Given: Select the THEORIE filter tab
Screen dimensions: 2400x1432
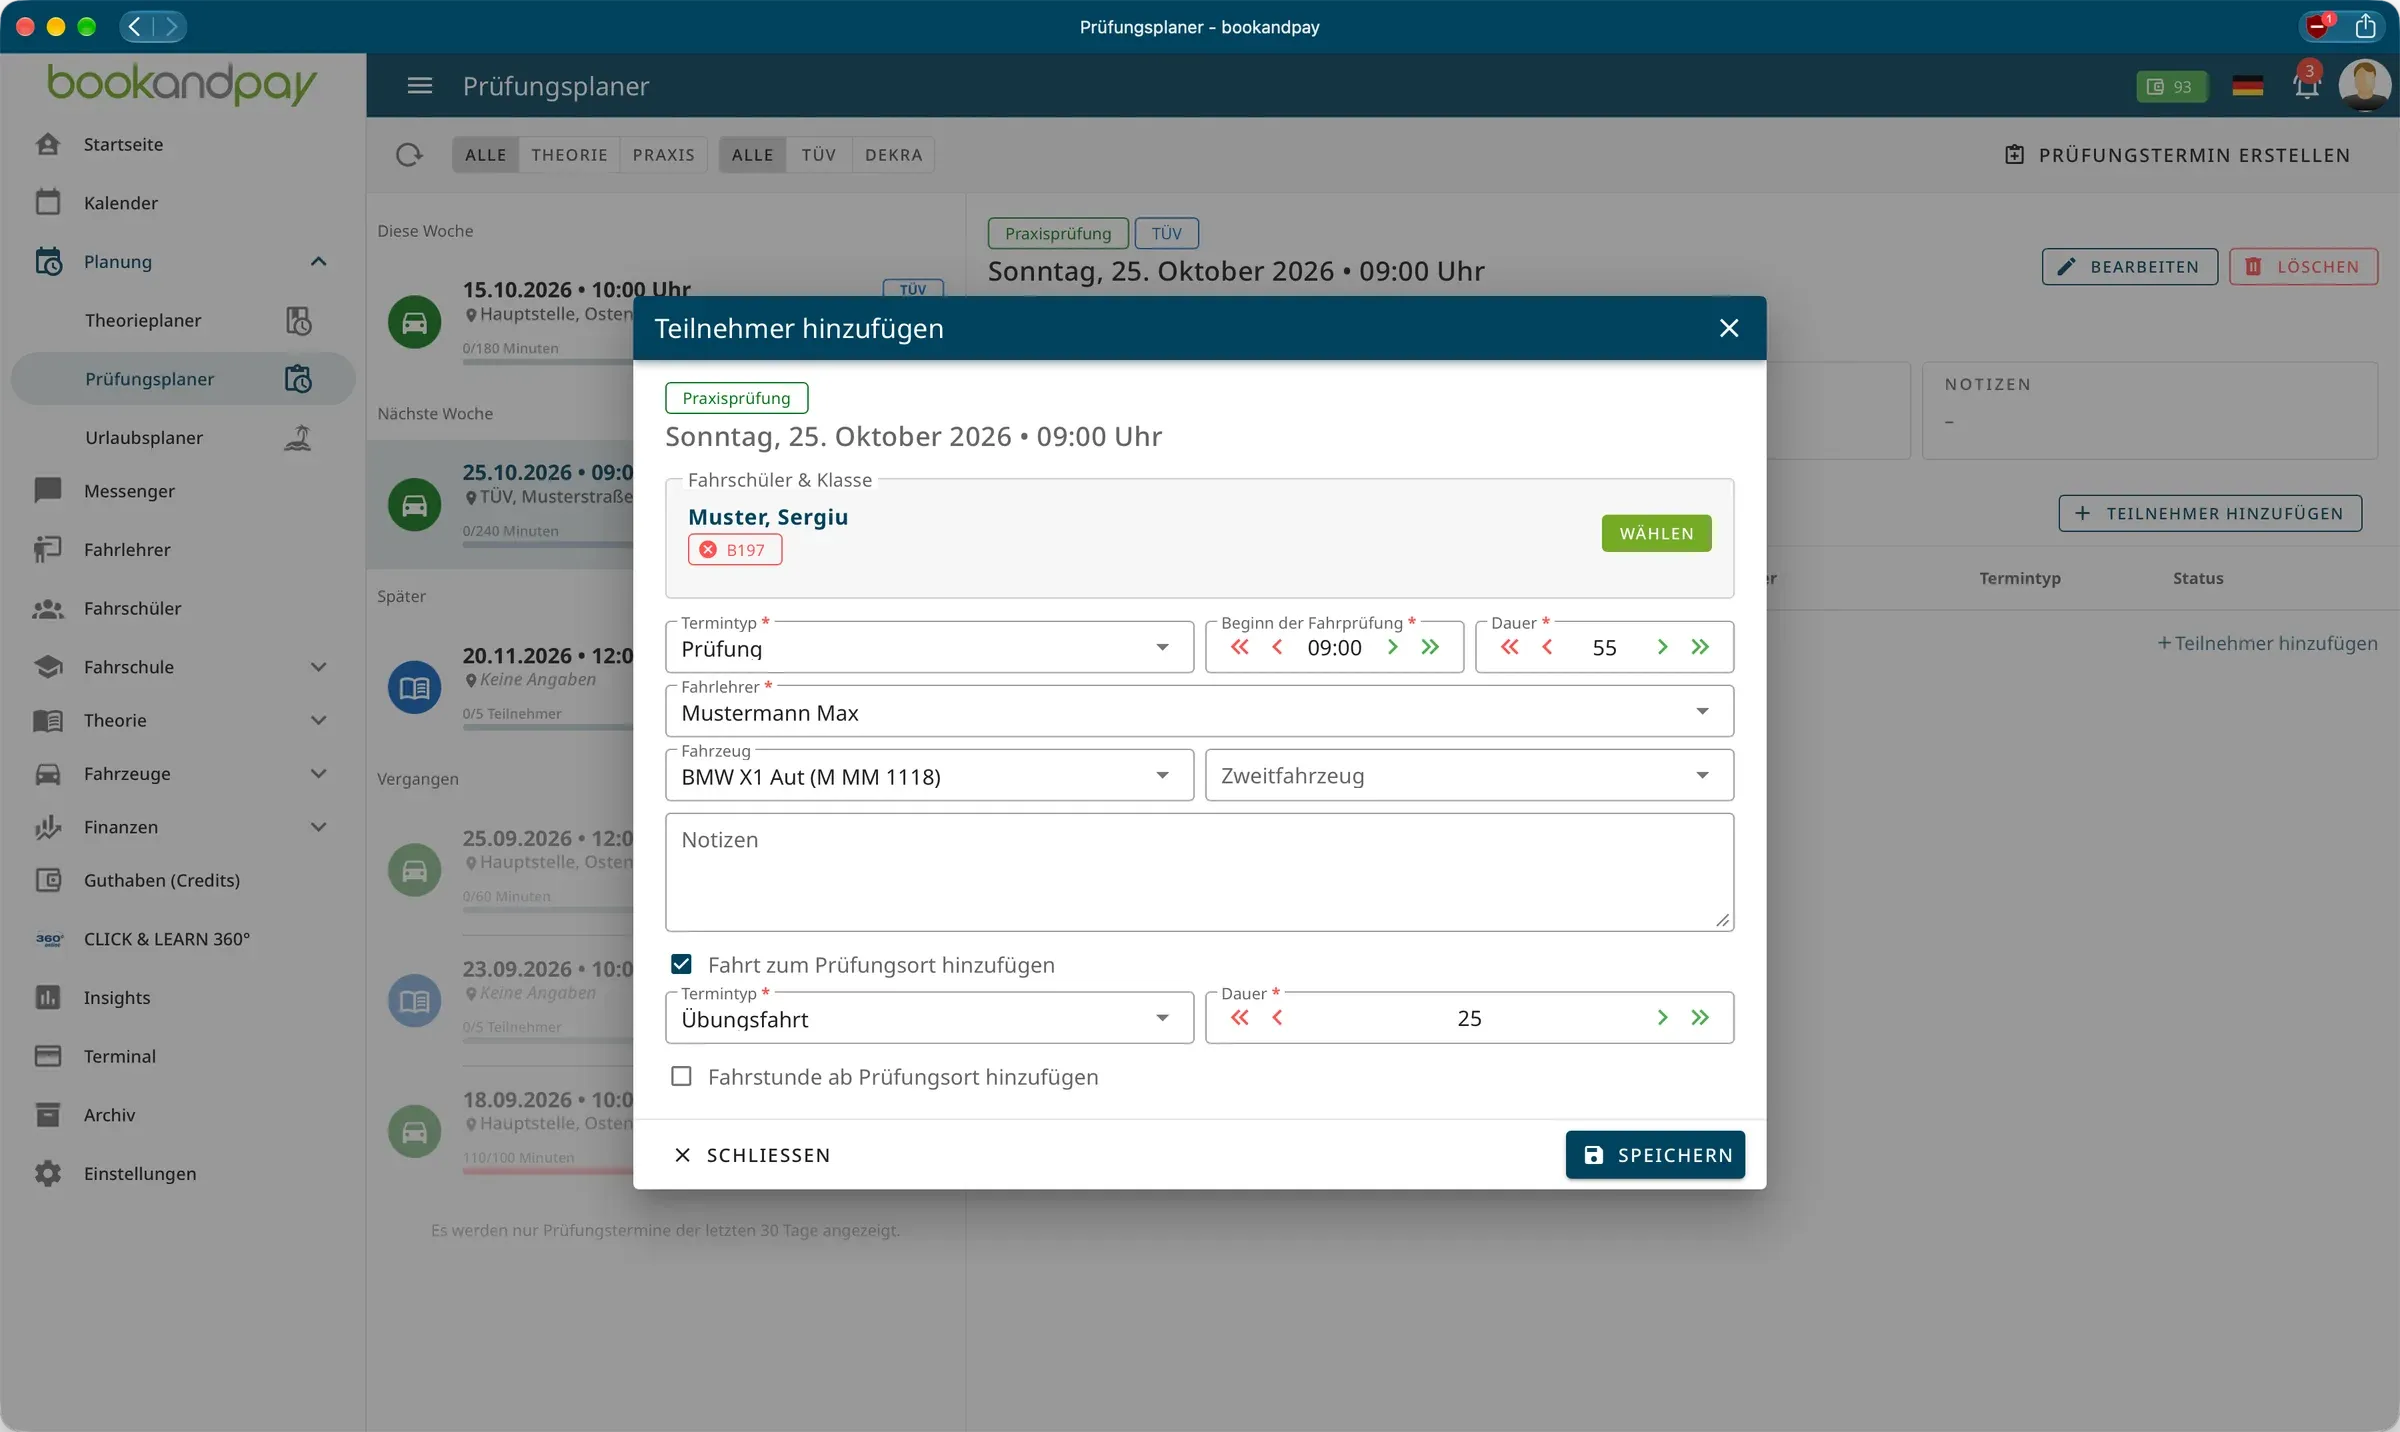Looking at the screenshot, I should pos(569,155).
